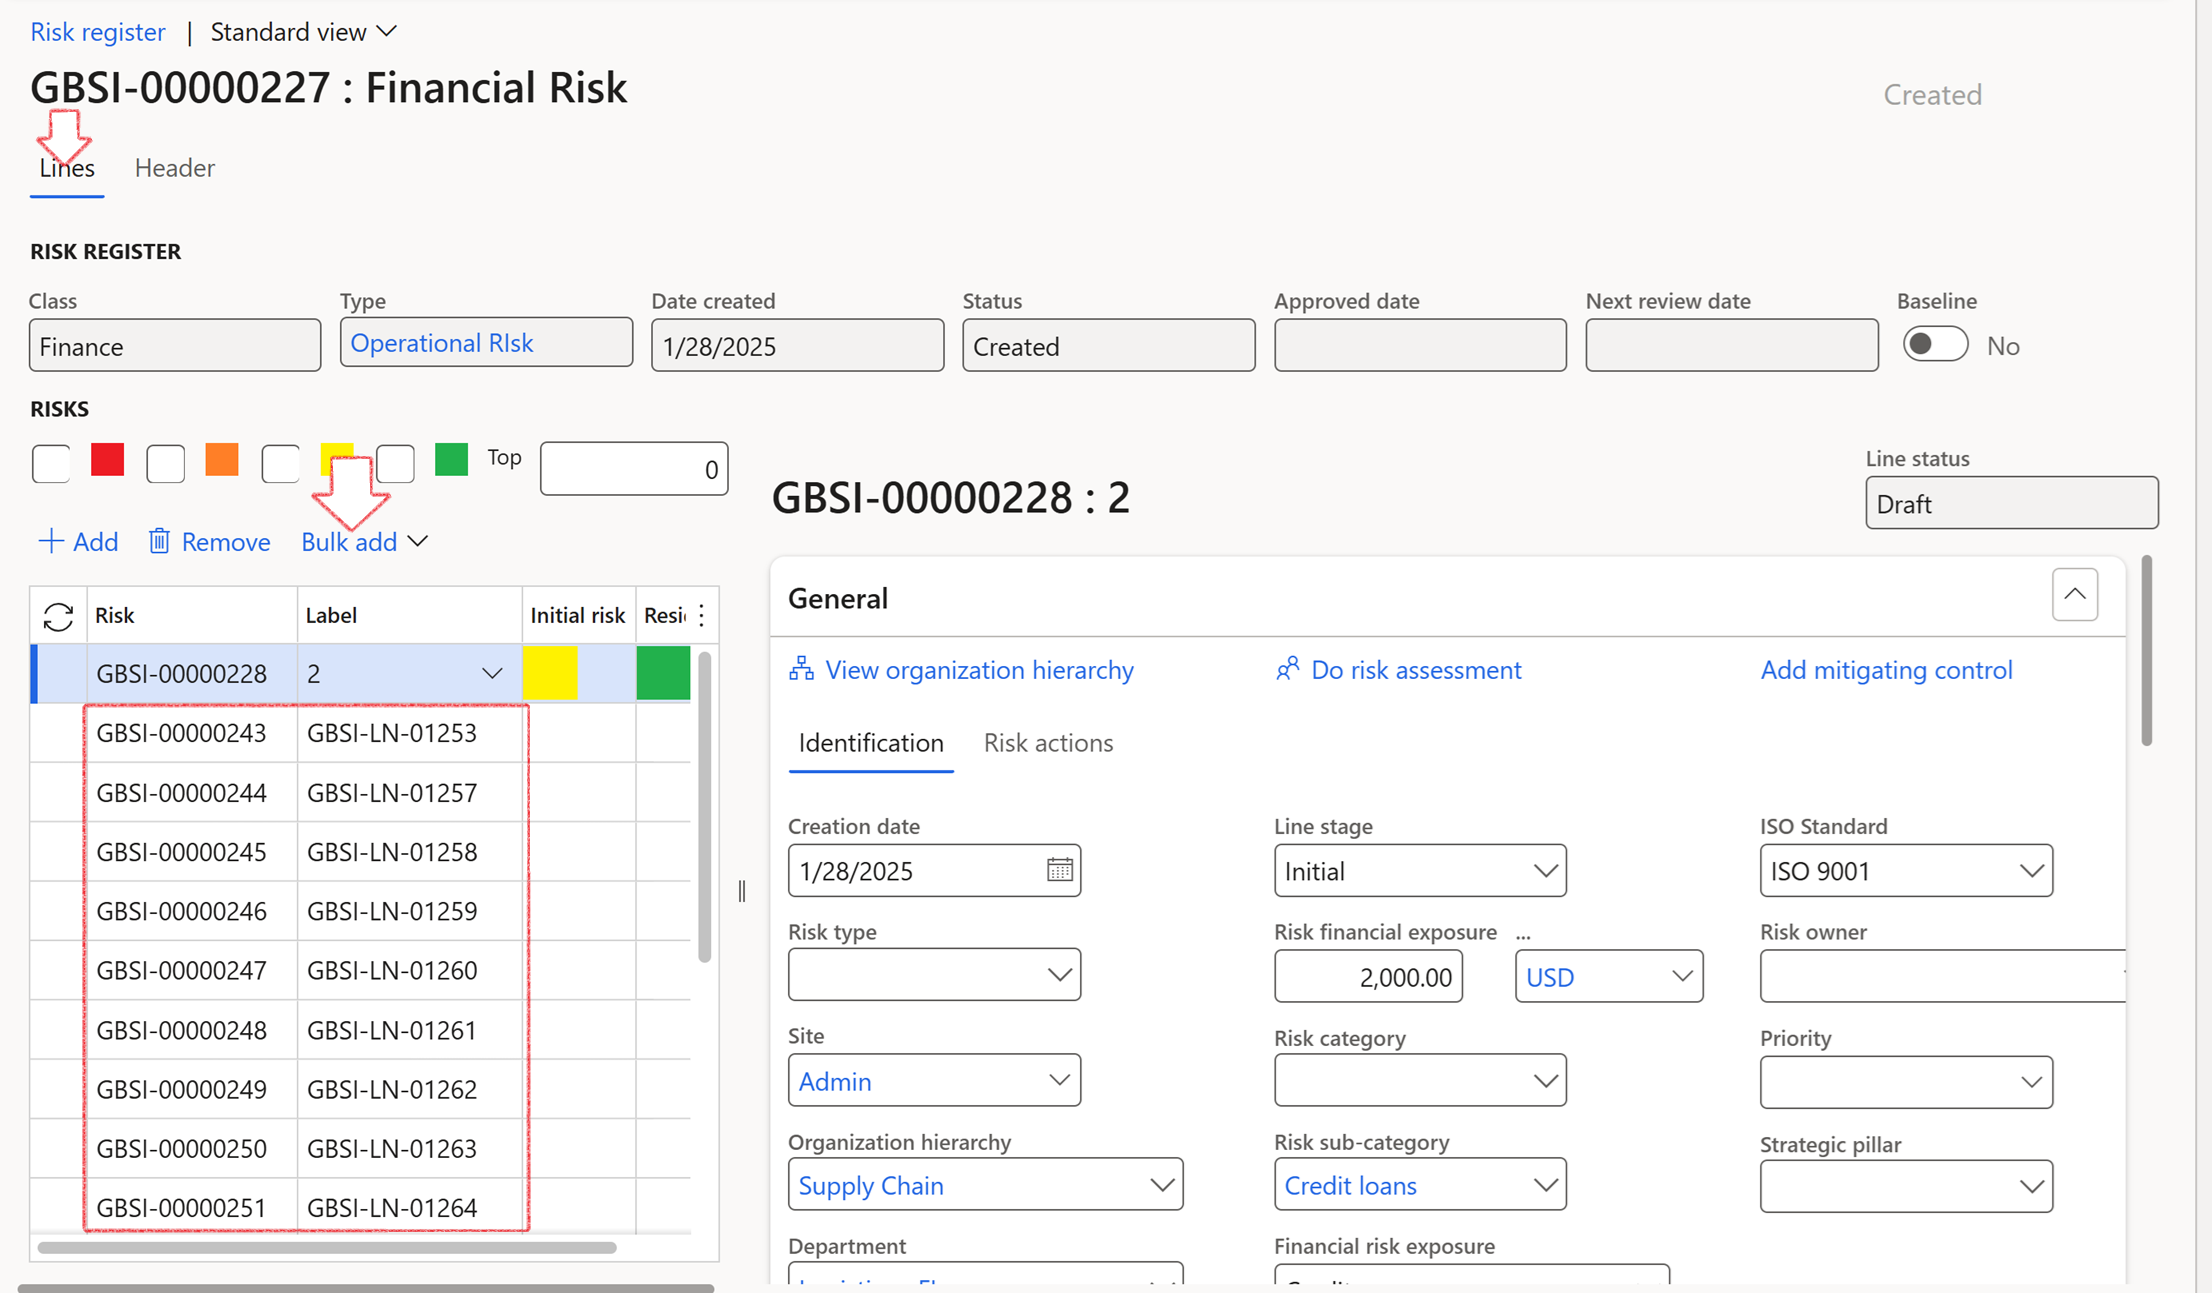Open the ISO Standard dropdown
This screenshot has height=1293, width=2212.
pos(2030,871)
